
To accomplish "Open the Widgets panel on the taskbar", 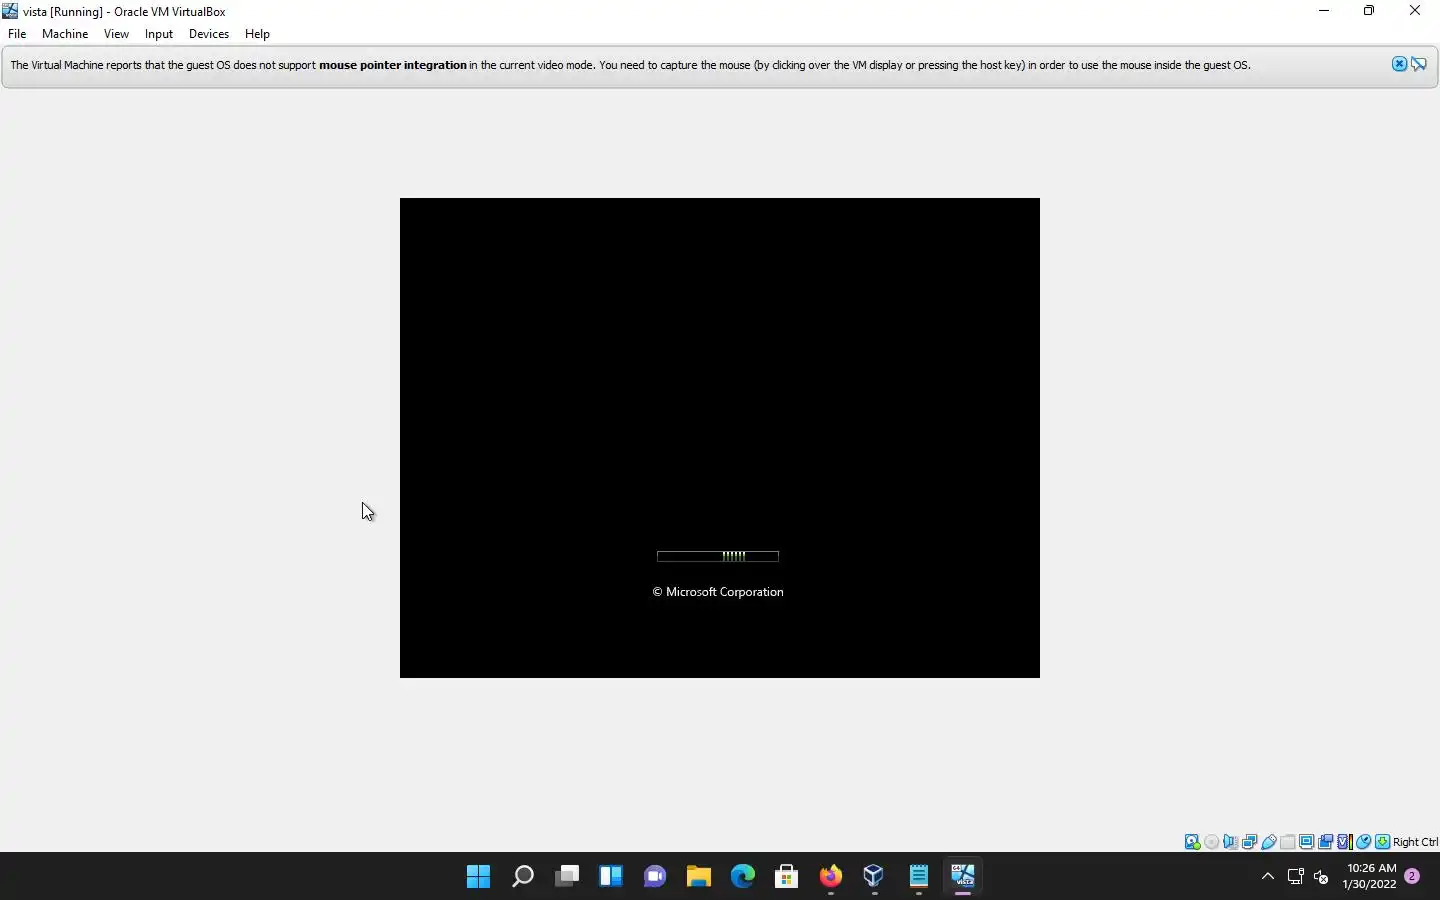I will click(x=611, y=877).
